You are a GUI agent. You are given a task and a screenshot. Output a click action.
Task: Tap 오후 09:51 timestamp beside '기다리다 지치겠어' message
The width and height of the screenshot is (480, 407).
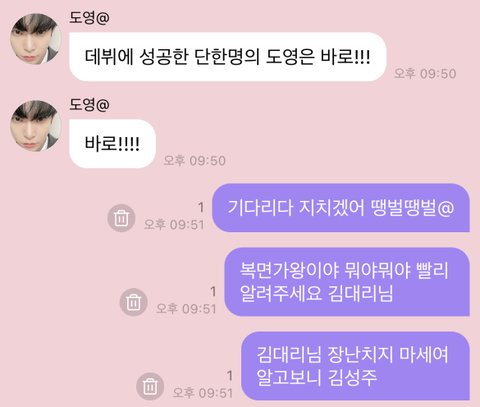click(x=174, y=224)
